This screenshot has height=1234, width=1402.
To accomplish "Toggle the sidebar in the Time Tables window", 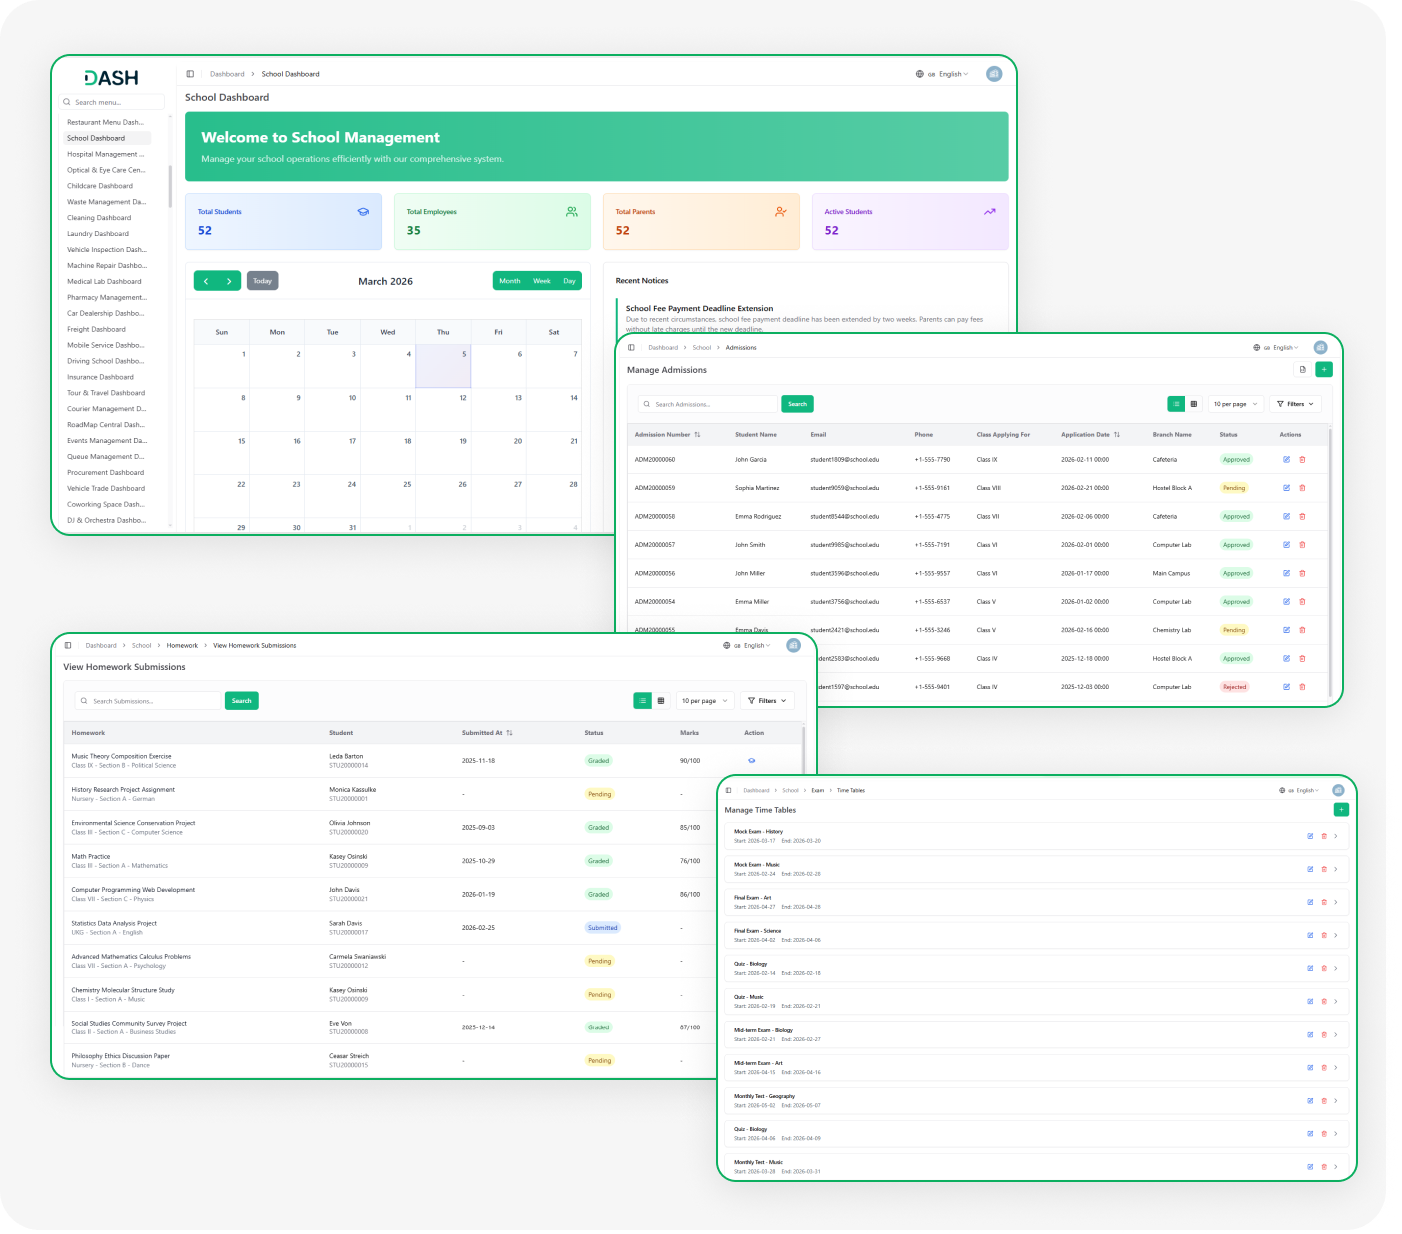I will [728, 790].
